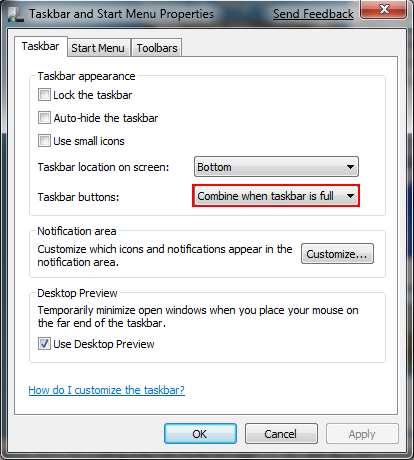This screenshot has width=414, height=460.
Task: Check Use small icons option
Action: pyautogui.click(x=44, y=141)
